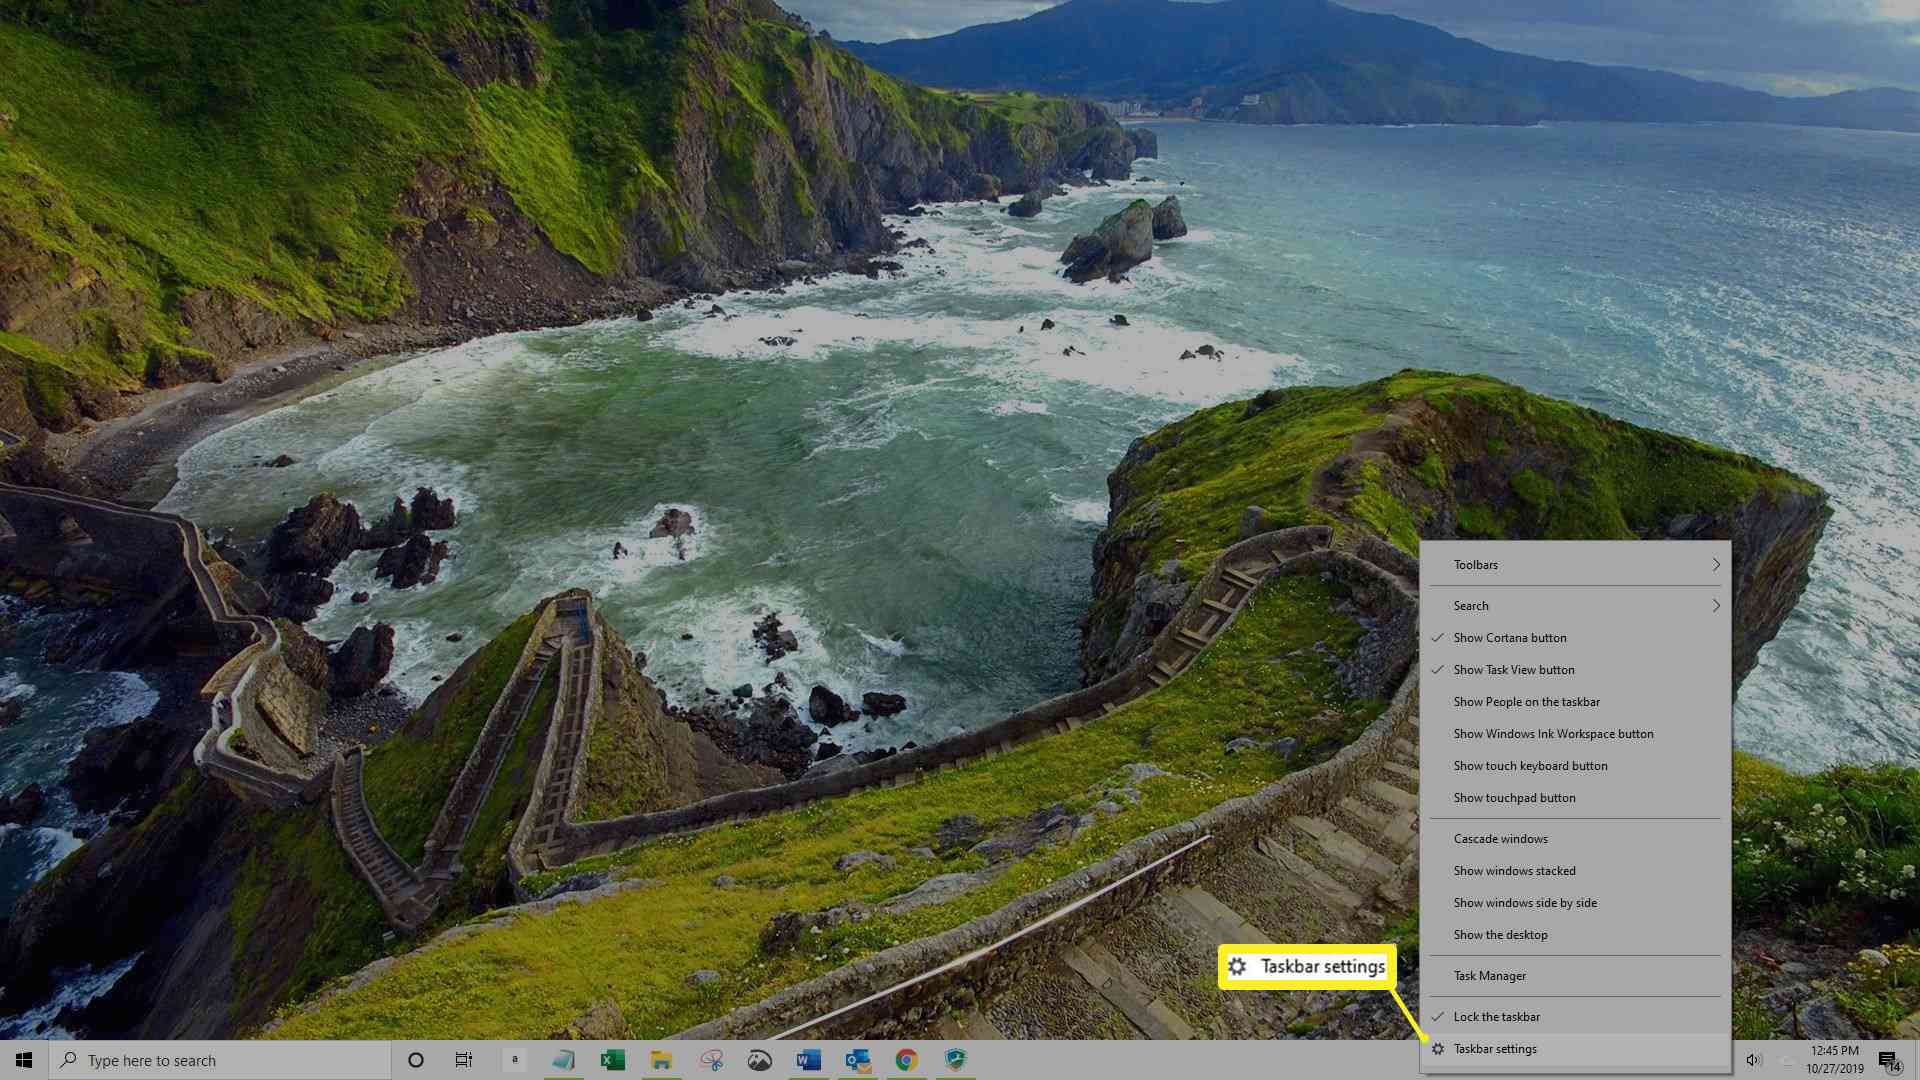Viewport: 1920px width, 1080px height.
Task: Click the faint cloud tray icon
Action: coord(1786,1060)
